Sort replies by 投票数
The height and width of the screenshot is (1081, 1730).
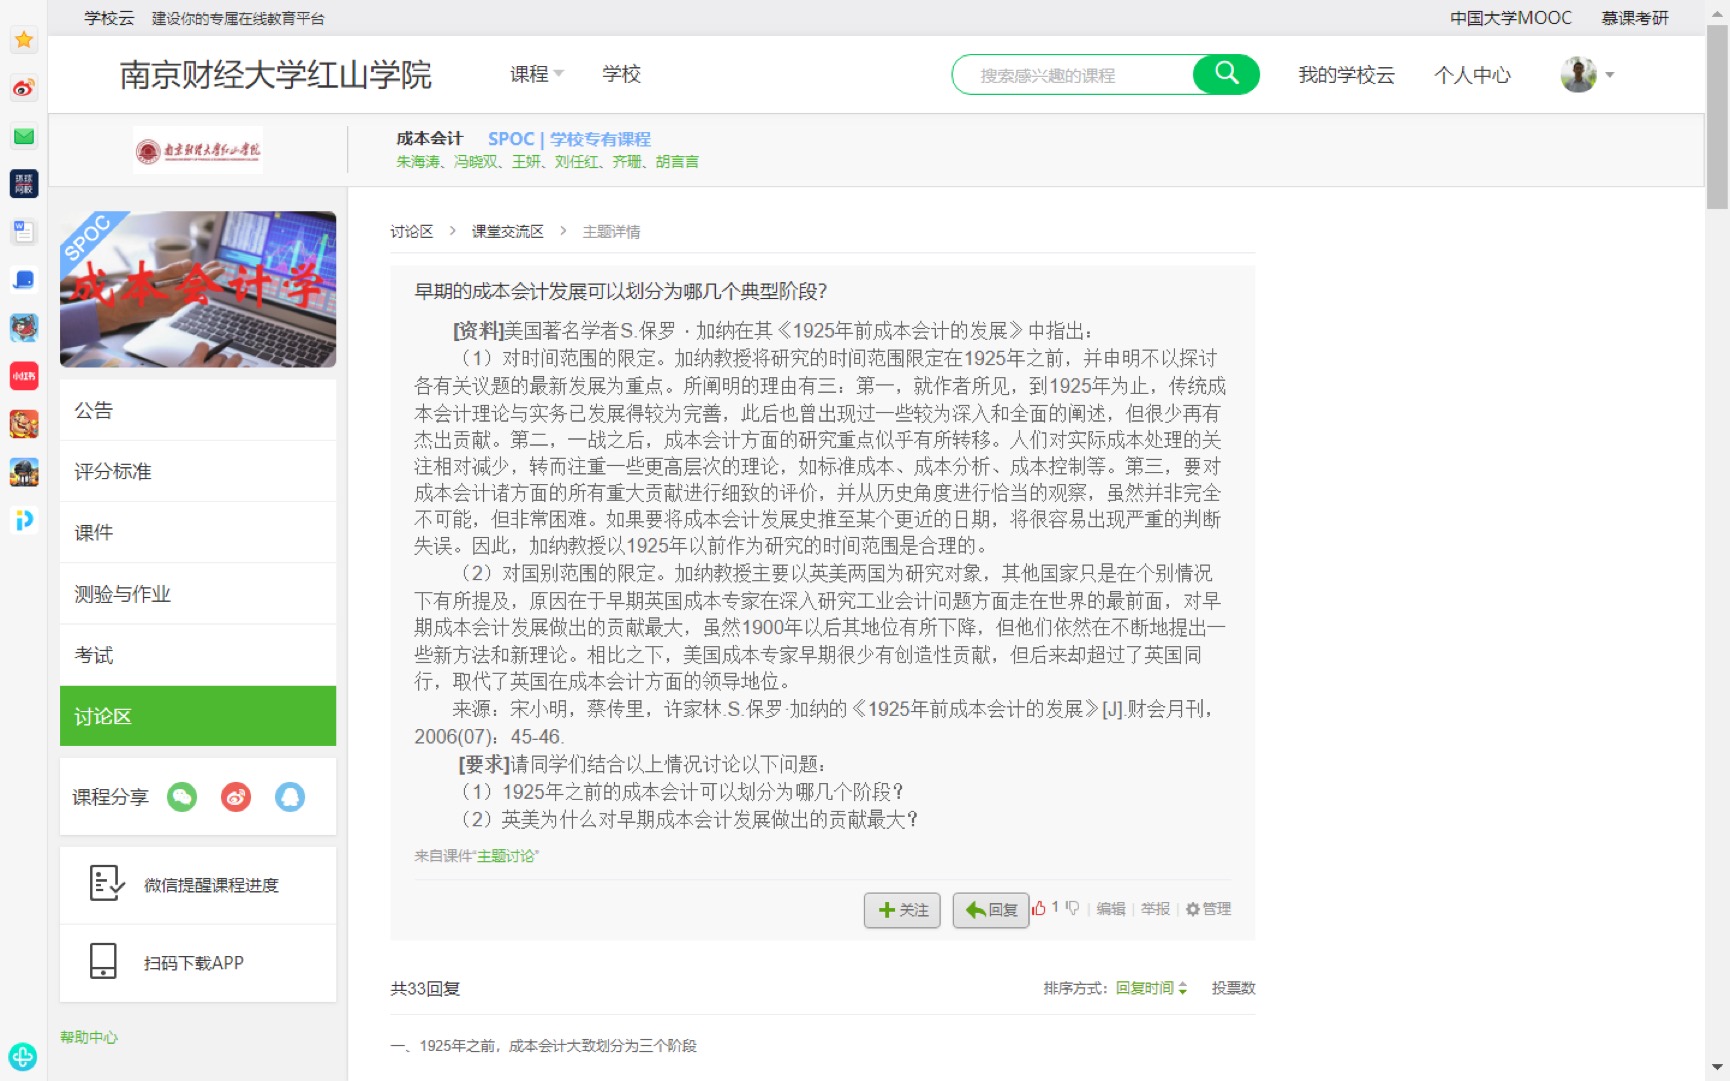point(1233,988)
